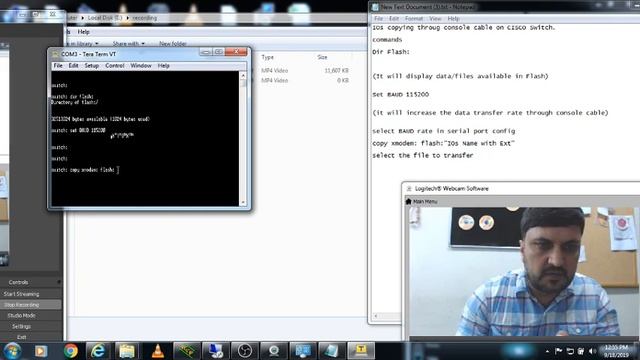Viewport: 640px width, 360px height.
Task: Select the 0 KB MP4 Video row
Action: pos(304,80)
